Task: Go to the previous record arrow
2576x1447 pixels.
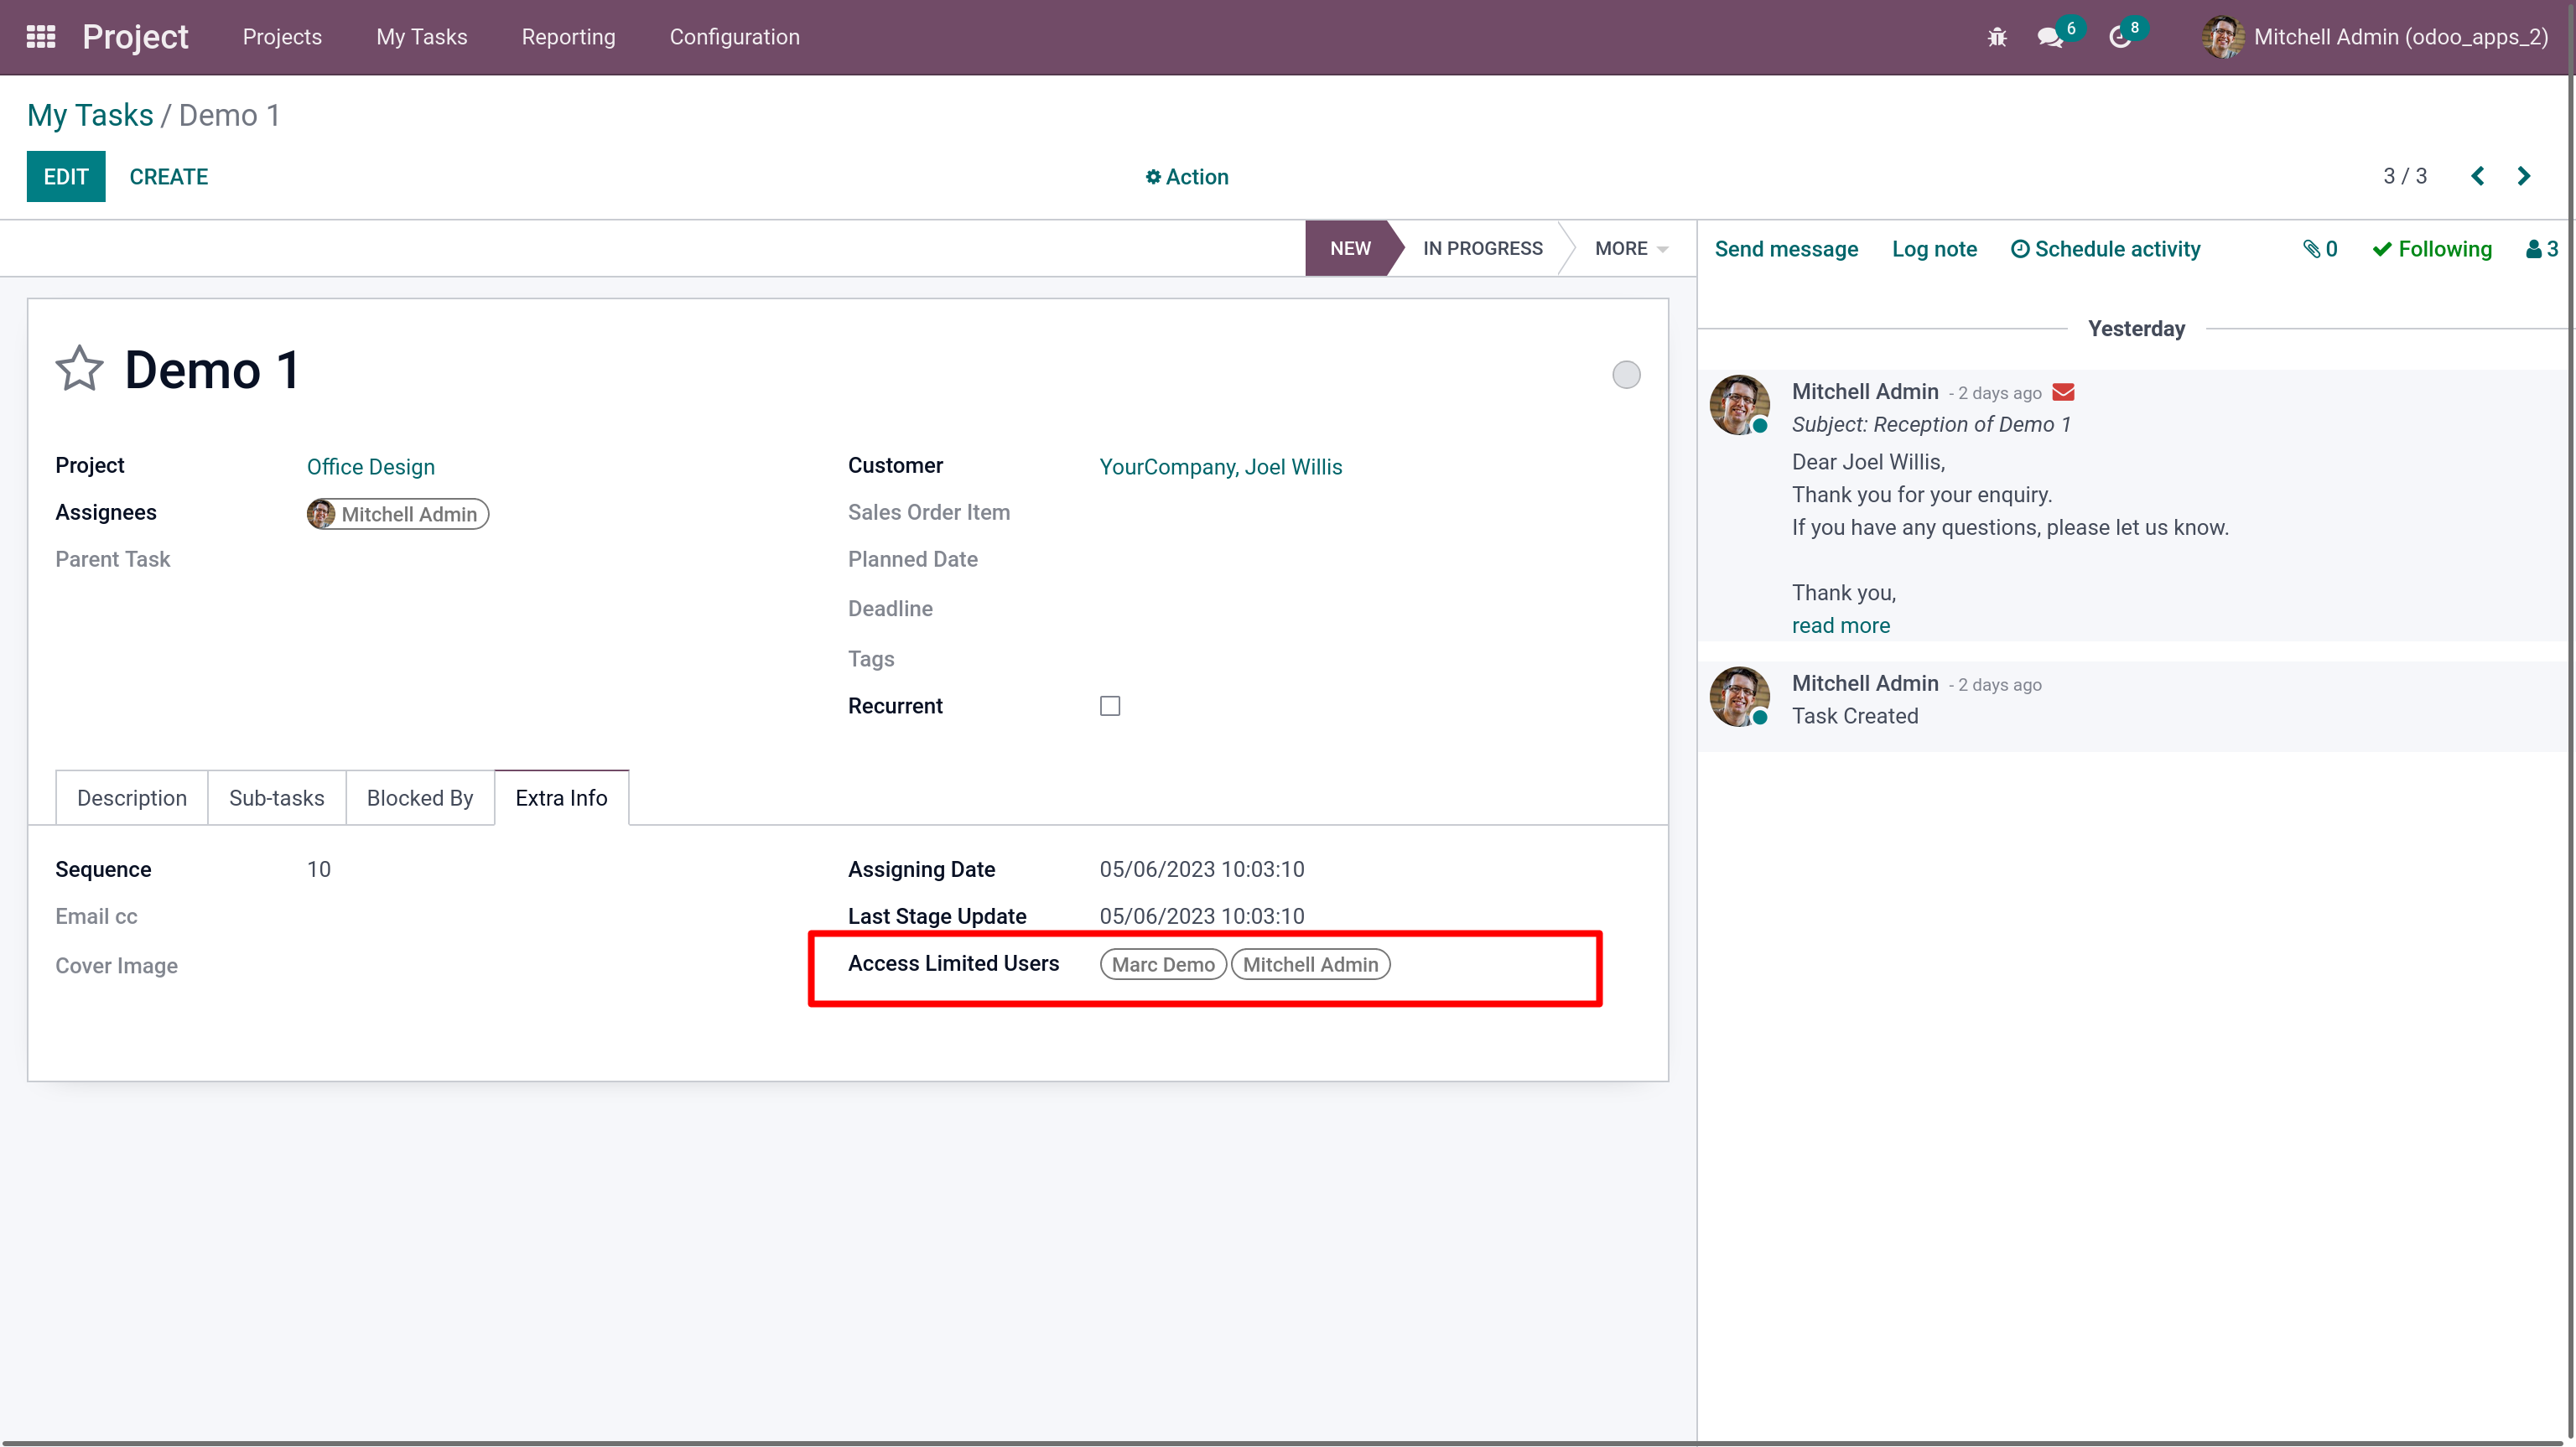Action: pyautogui.click(x=2477, y=176)
